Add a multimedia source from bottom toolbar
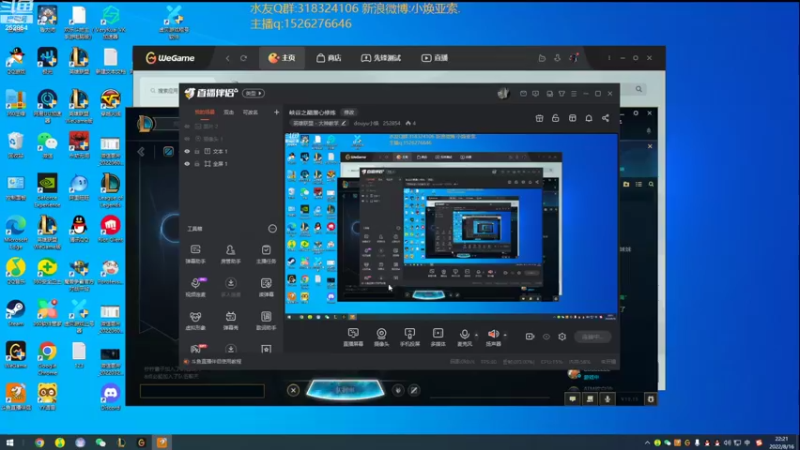800x450 pixels. (438, 337)
